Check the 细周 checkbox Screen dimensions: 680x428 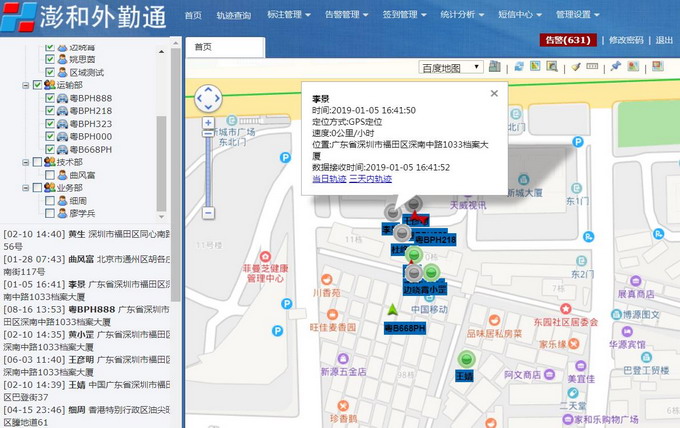pos(50,201)
